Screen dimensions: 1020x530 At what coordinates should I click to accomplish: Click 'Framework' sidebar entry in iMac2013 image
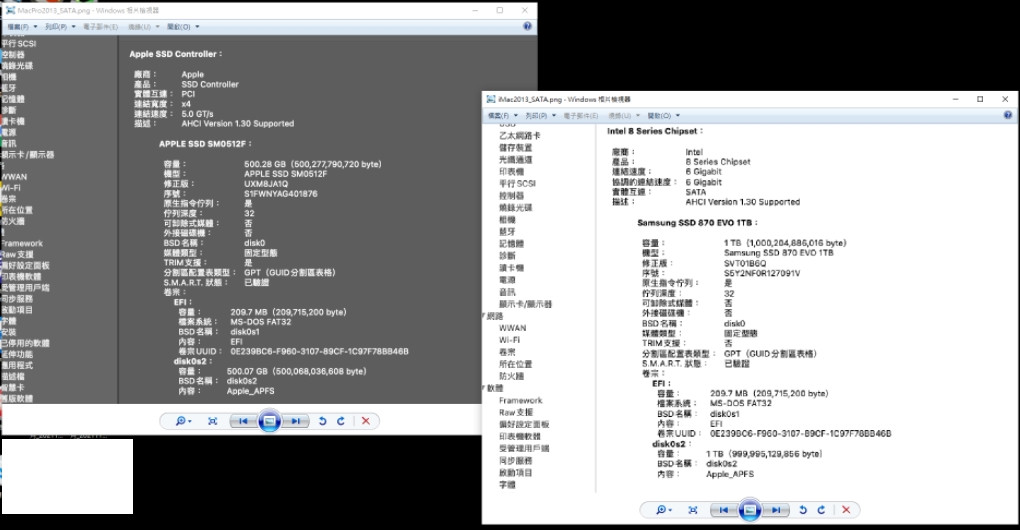520,401
